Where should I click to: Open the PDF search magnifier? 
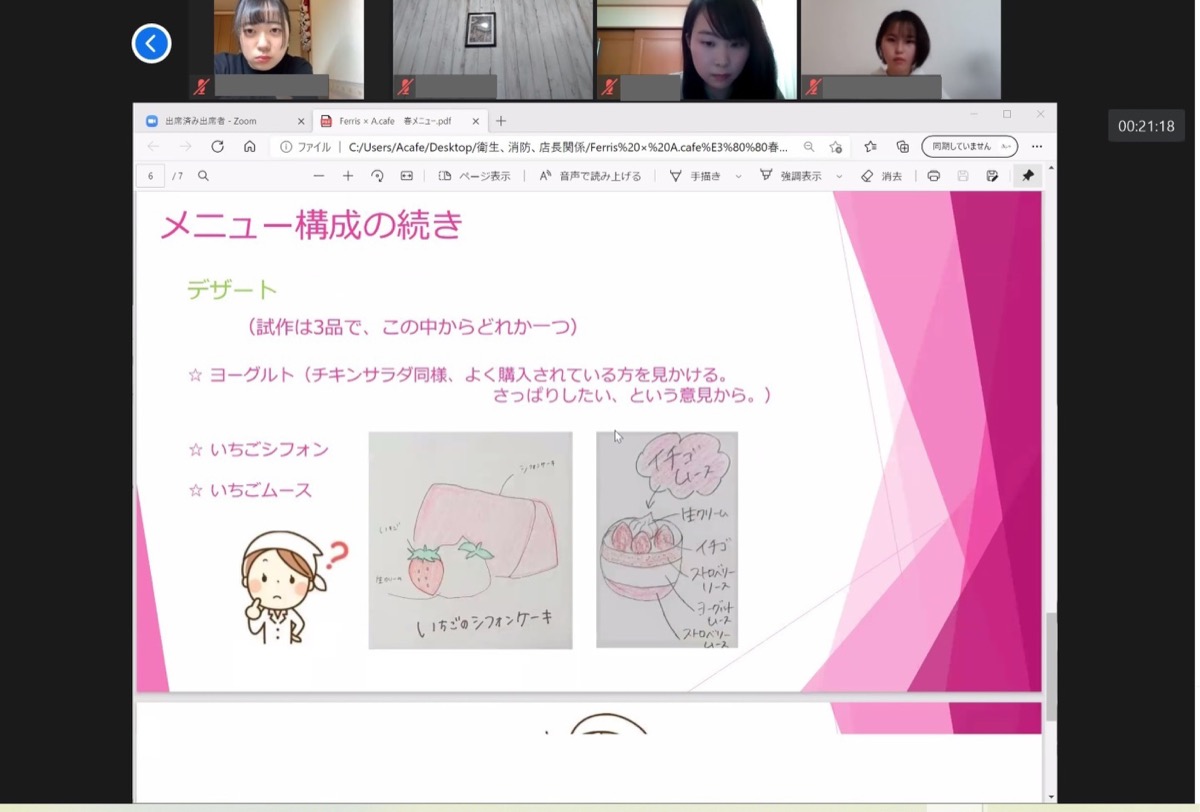coord(203,176)
